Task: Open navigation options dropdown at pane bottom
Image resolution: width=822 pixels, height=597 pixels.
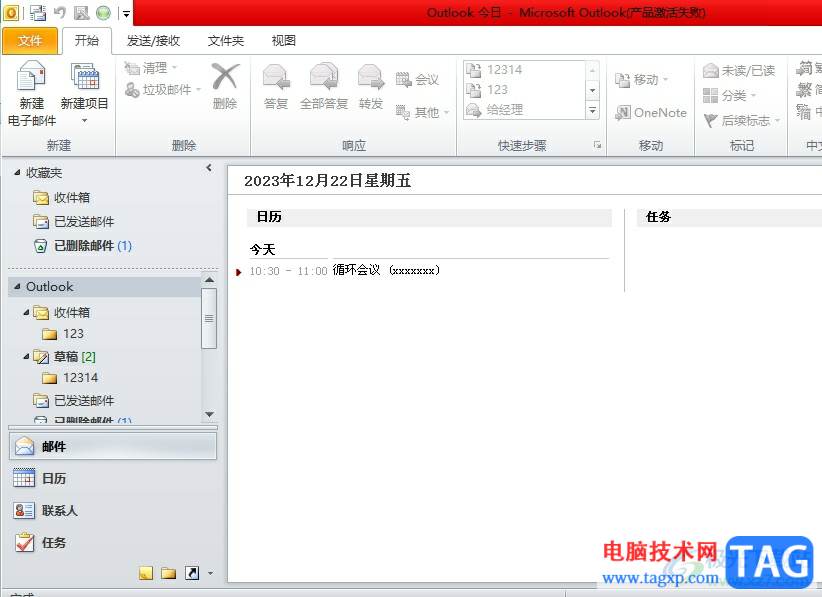Action: pyautogui.click(x=210, y=573)
